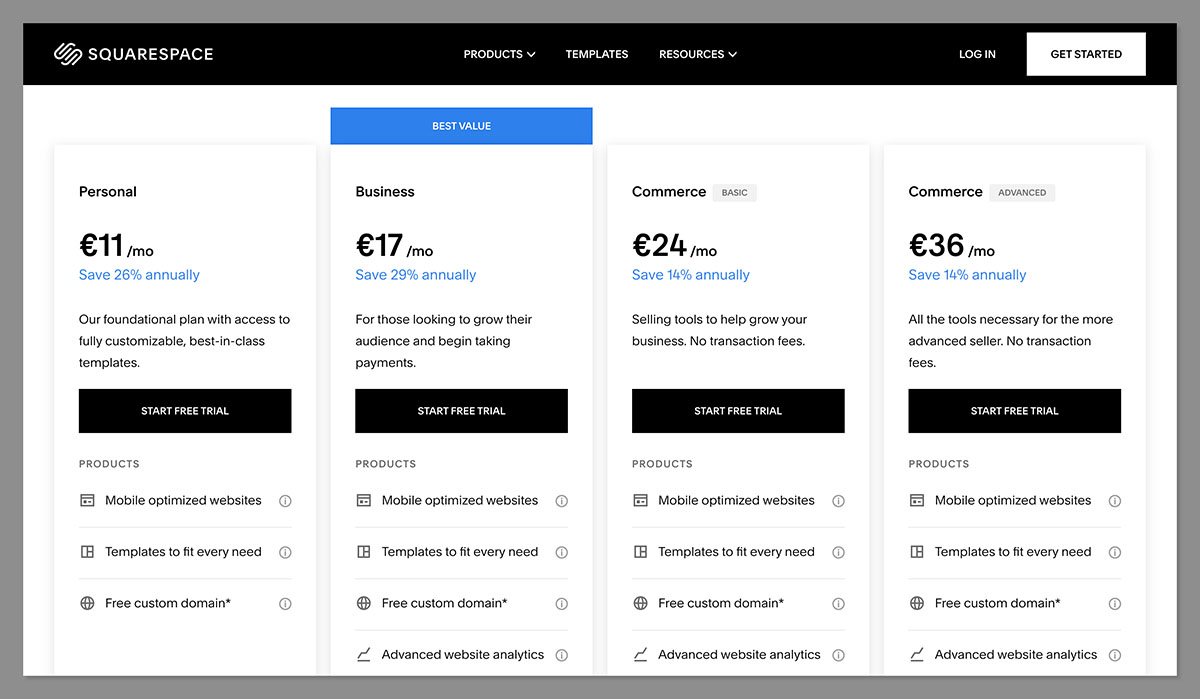Click the Best Value banner above Business
The height and width of the screenshot is (699, 1200).
click(461, 125)
